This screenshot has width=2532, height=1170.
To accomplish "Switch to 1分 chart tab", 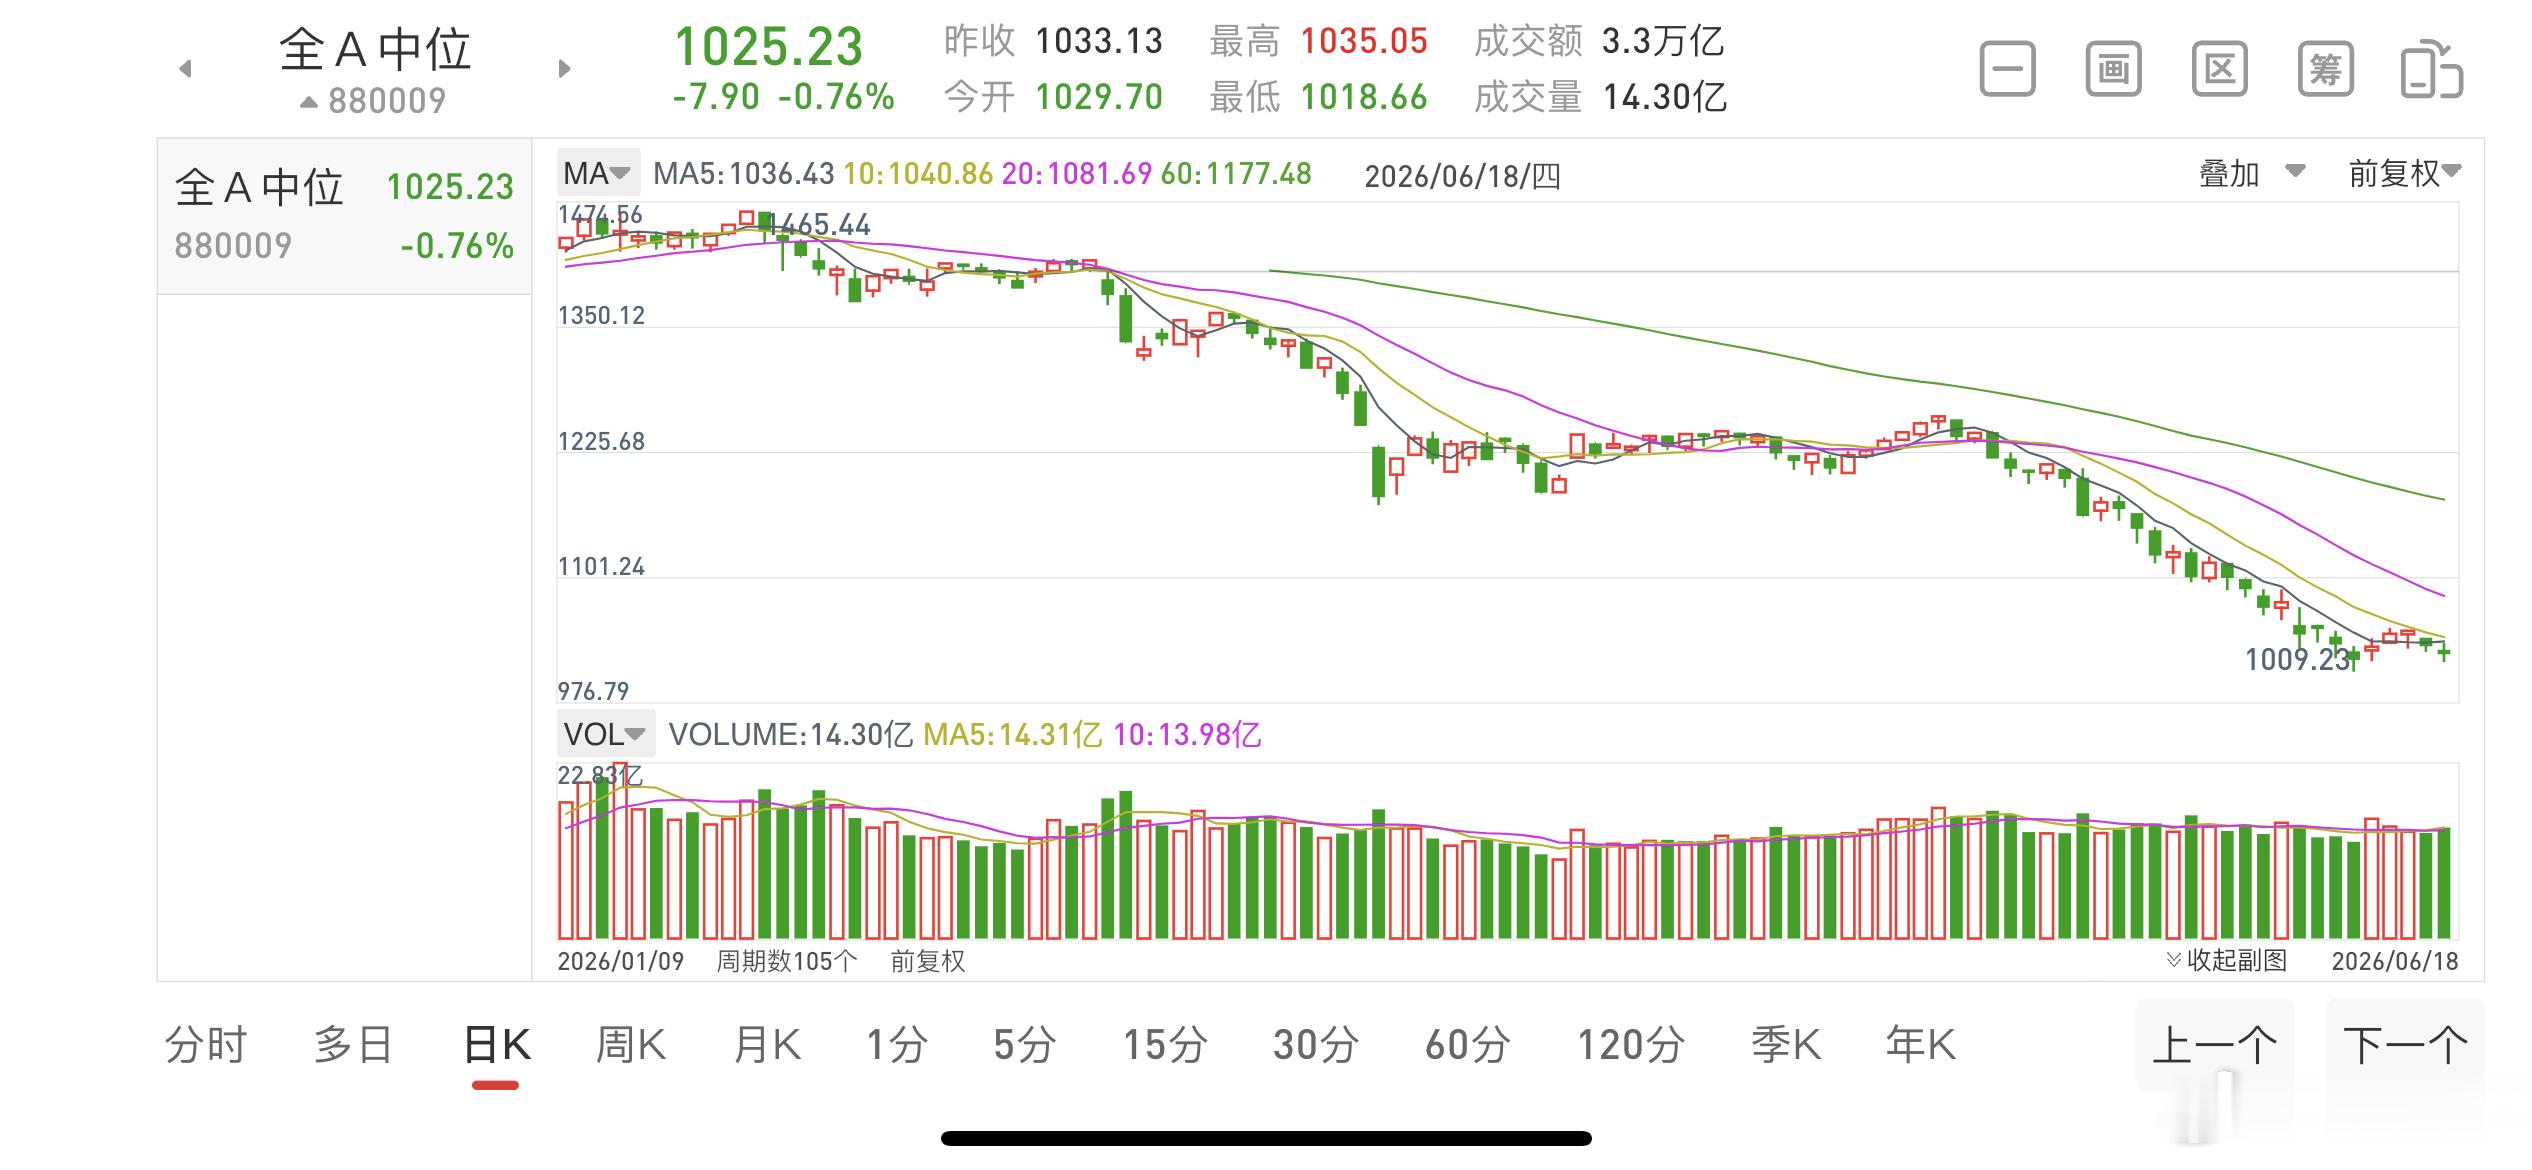I will 896,1045.
